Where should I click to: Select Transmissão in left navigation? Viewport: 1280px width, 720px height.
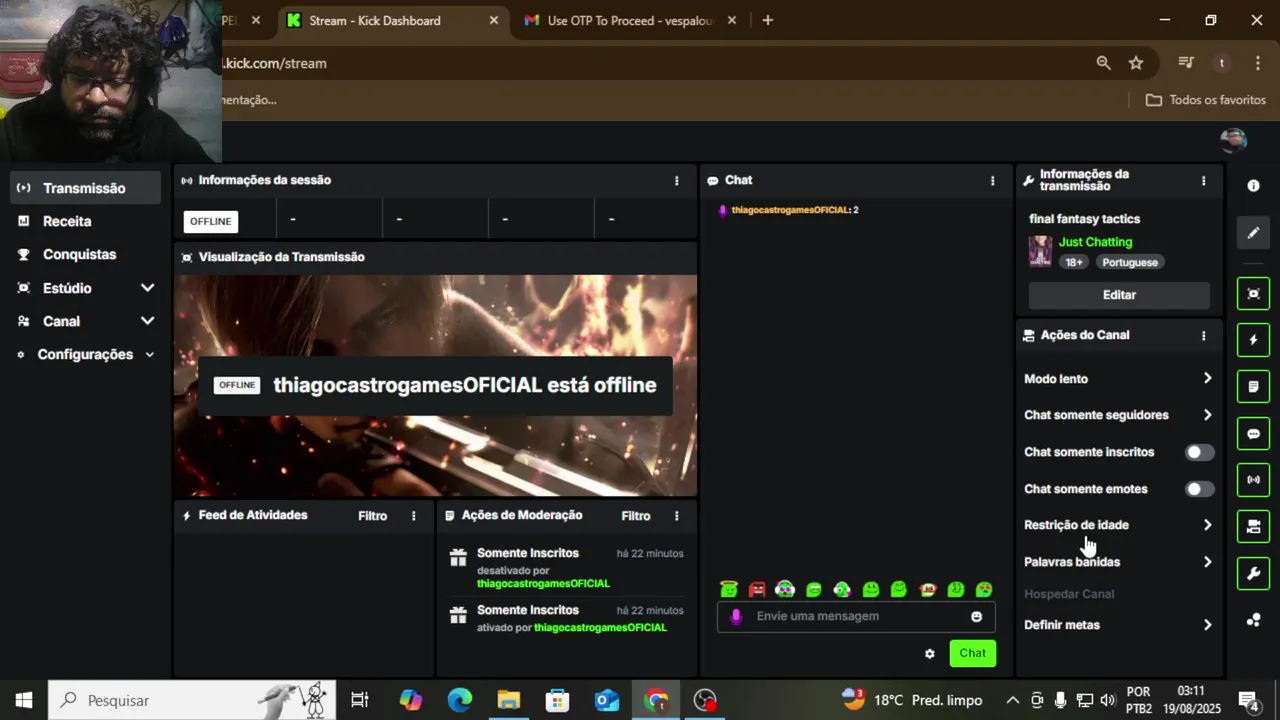point(84,188)
